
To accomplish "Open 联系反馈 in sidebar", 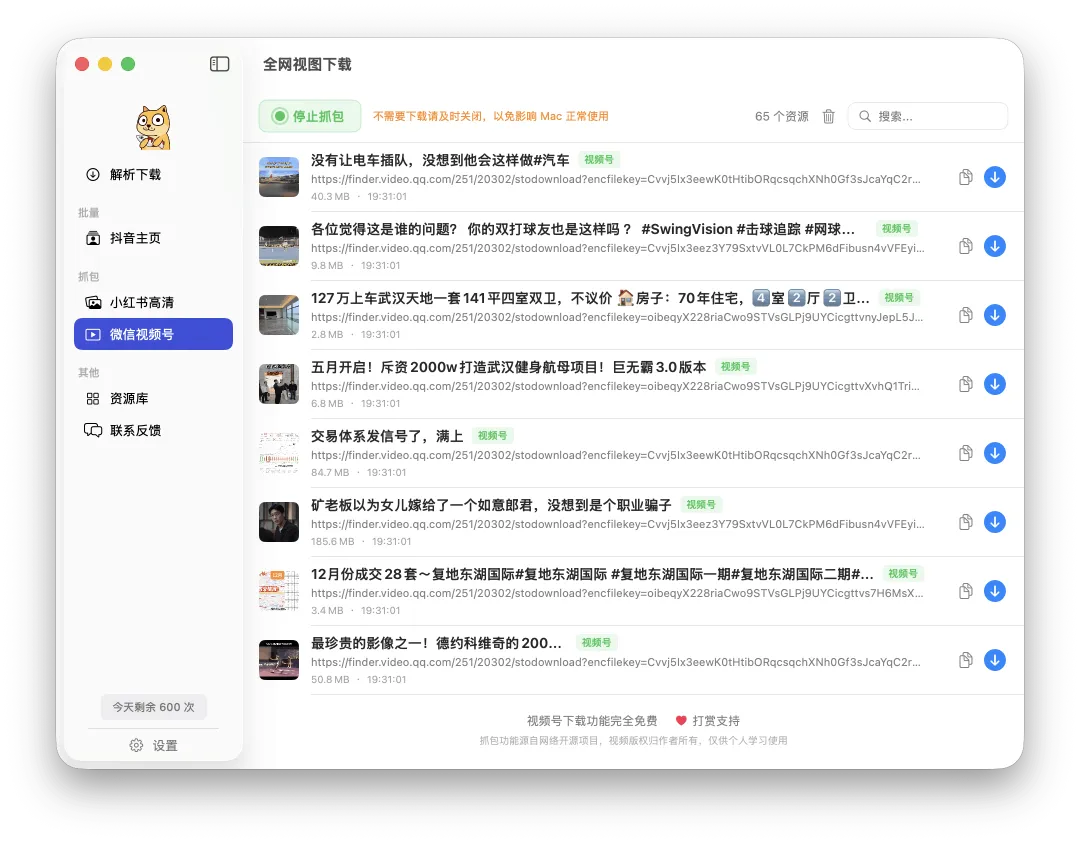I will pos(153,430).
